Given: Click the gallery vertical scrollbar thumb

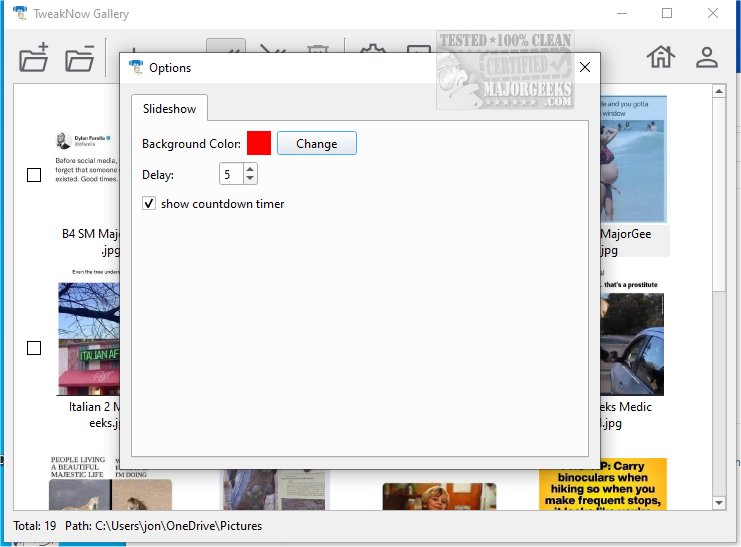Looking at the screenshot, I should (x=719, y=195).
